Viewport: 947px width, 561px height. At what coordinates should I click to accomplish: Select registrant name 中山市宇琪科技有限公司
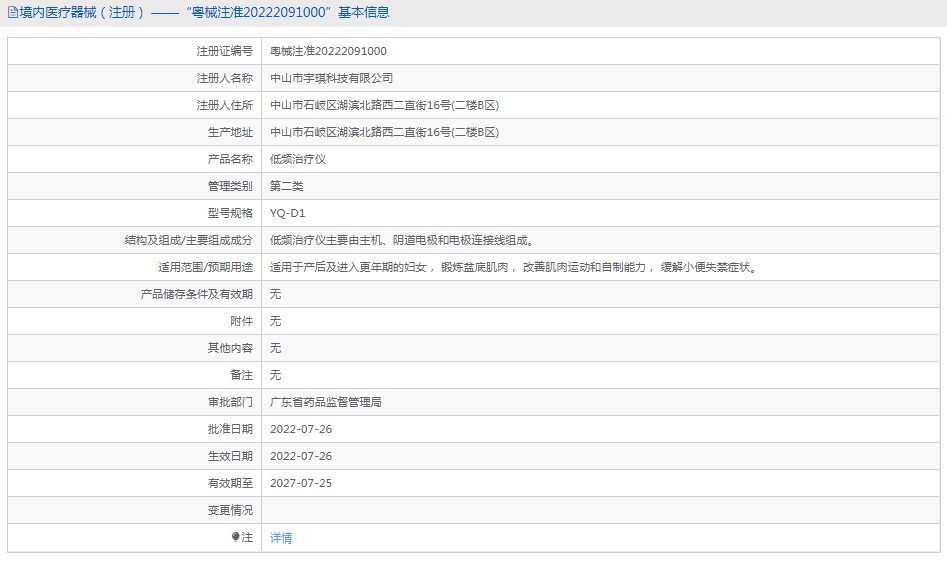point(331,79)
